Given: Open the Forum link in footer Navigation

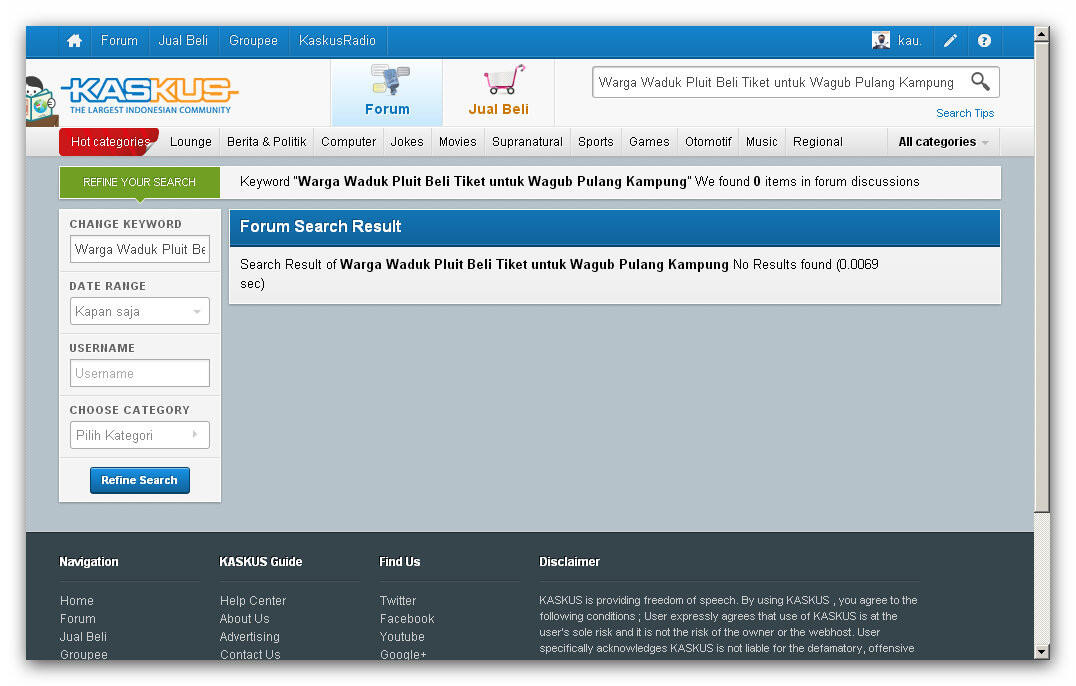Looking at the screenshot, I should coord(78,618).
